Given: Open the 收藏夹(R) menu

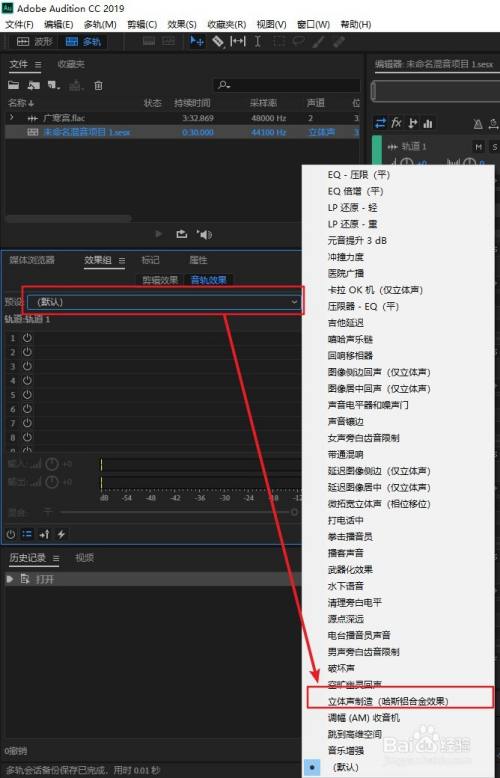Looking at the screenshot, I should click(227, 24).
